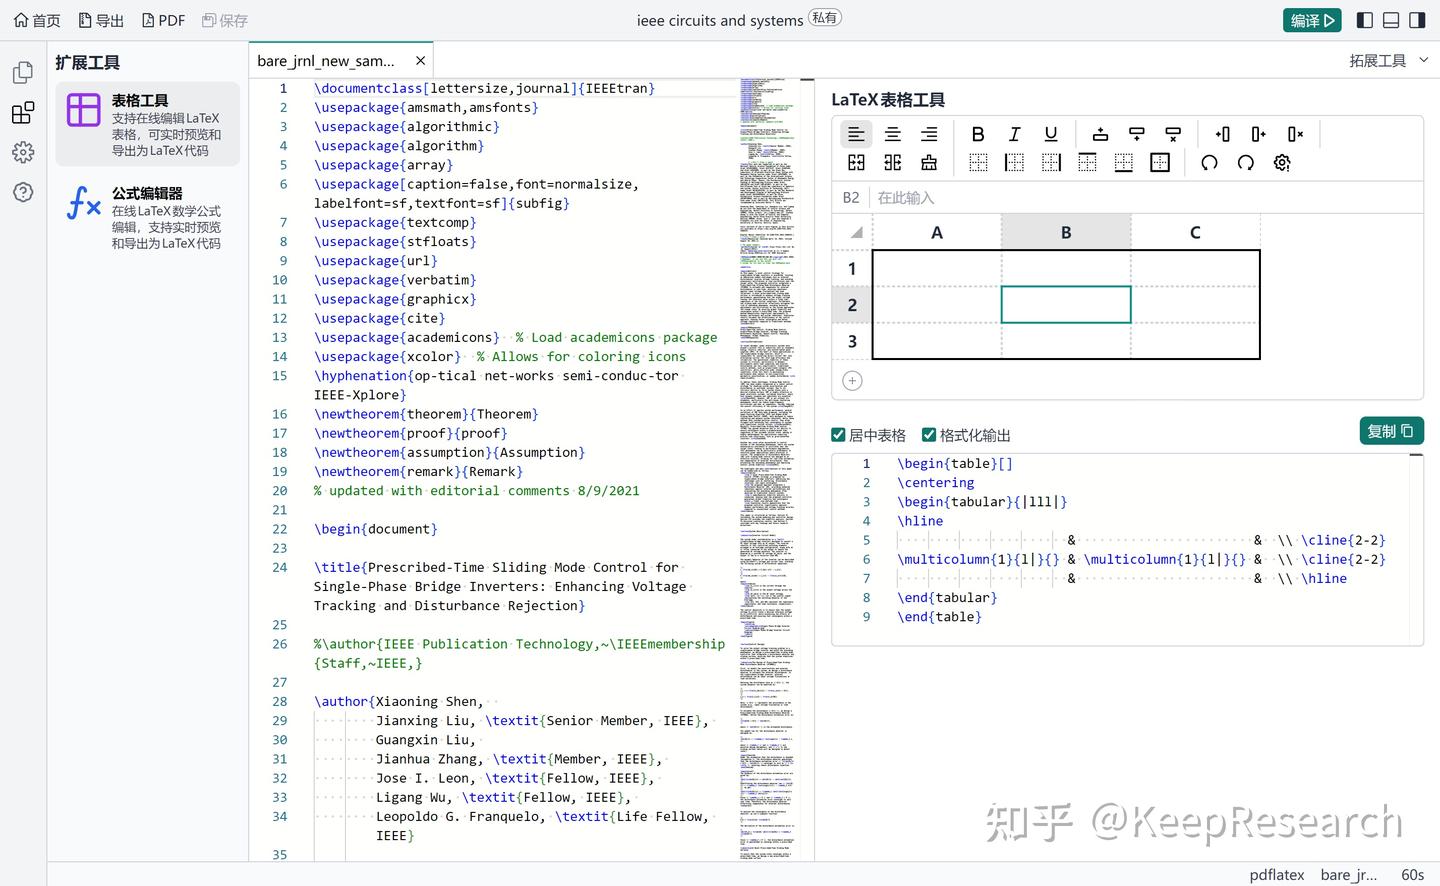Open the extensions icon in left sidebar

point(23,112)
